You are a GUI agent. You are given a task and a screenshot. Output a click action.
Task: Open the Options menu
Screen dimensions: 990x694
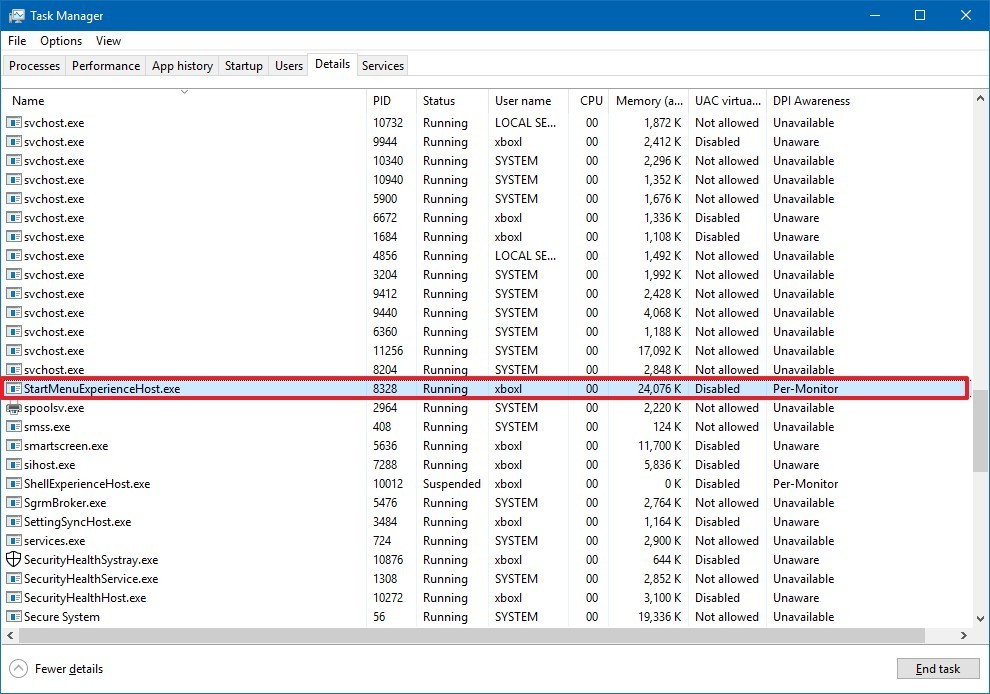61,41
